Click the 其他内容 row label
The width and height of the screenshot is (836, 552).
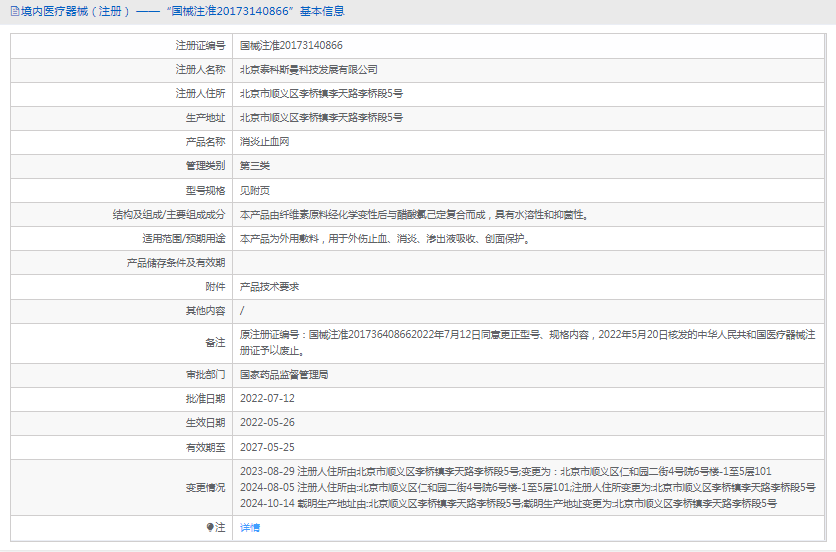click(205, 310)
